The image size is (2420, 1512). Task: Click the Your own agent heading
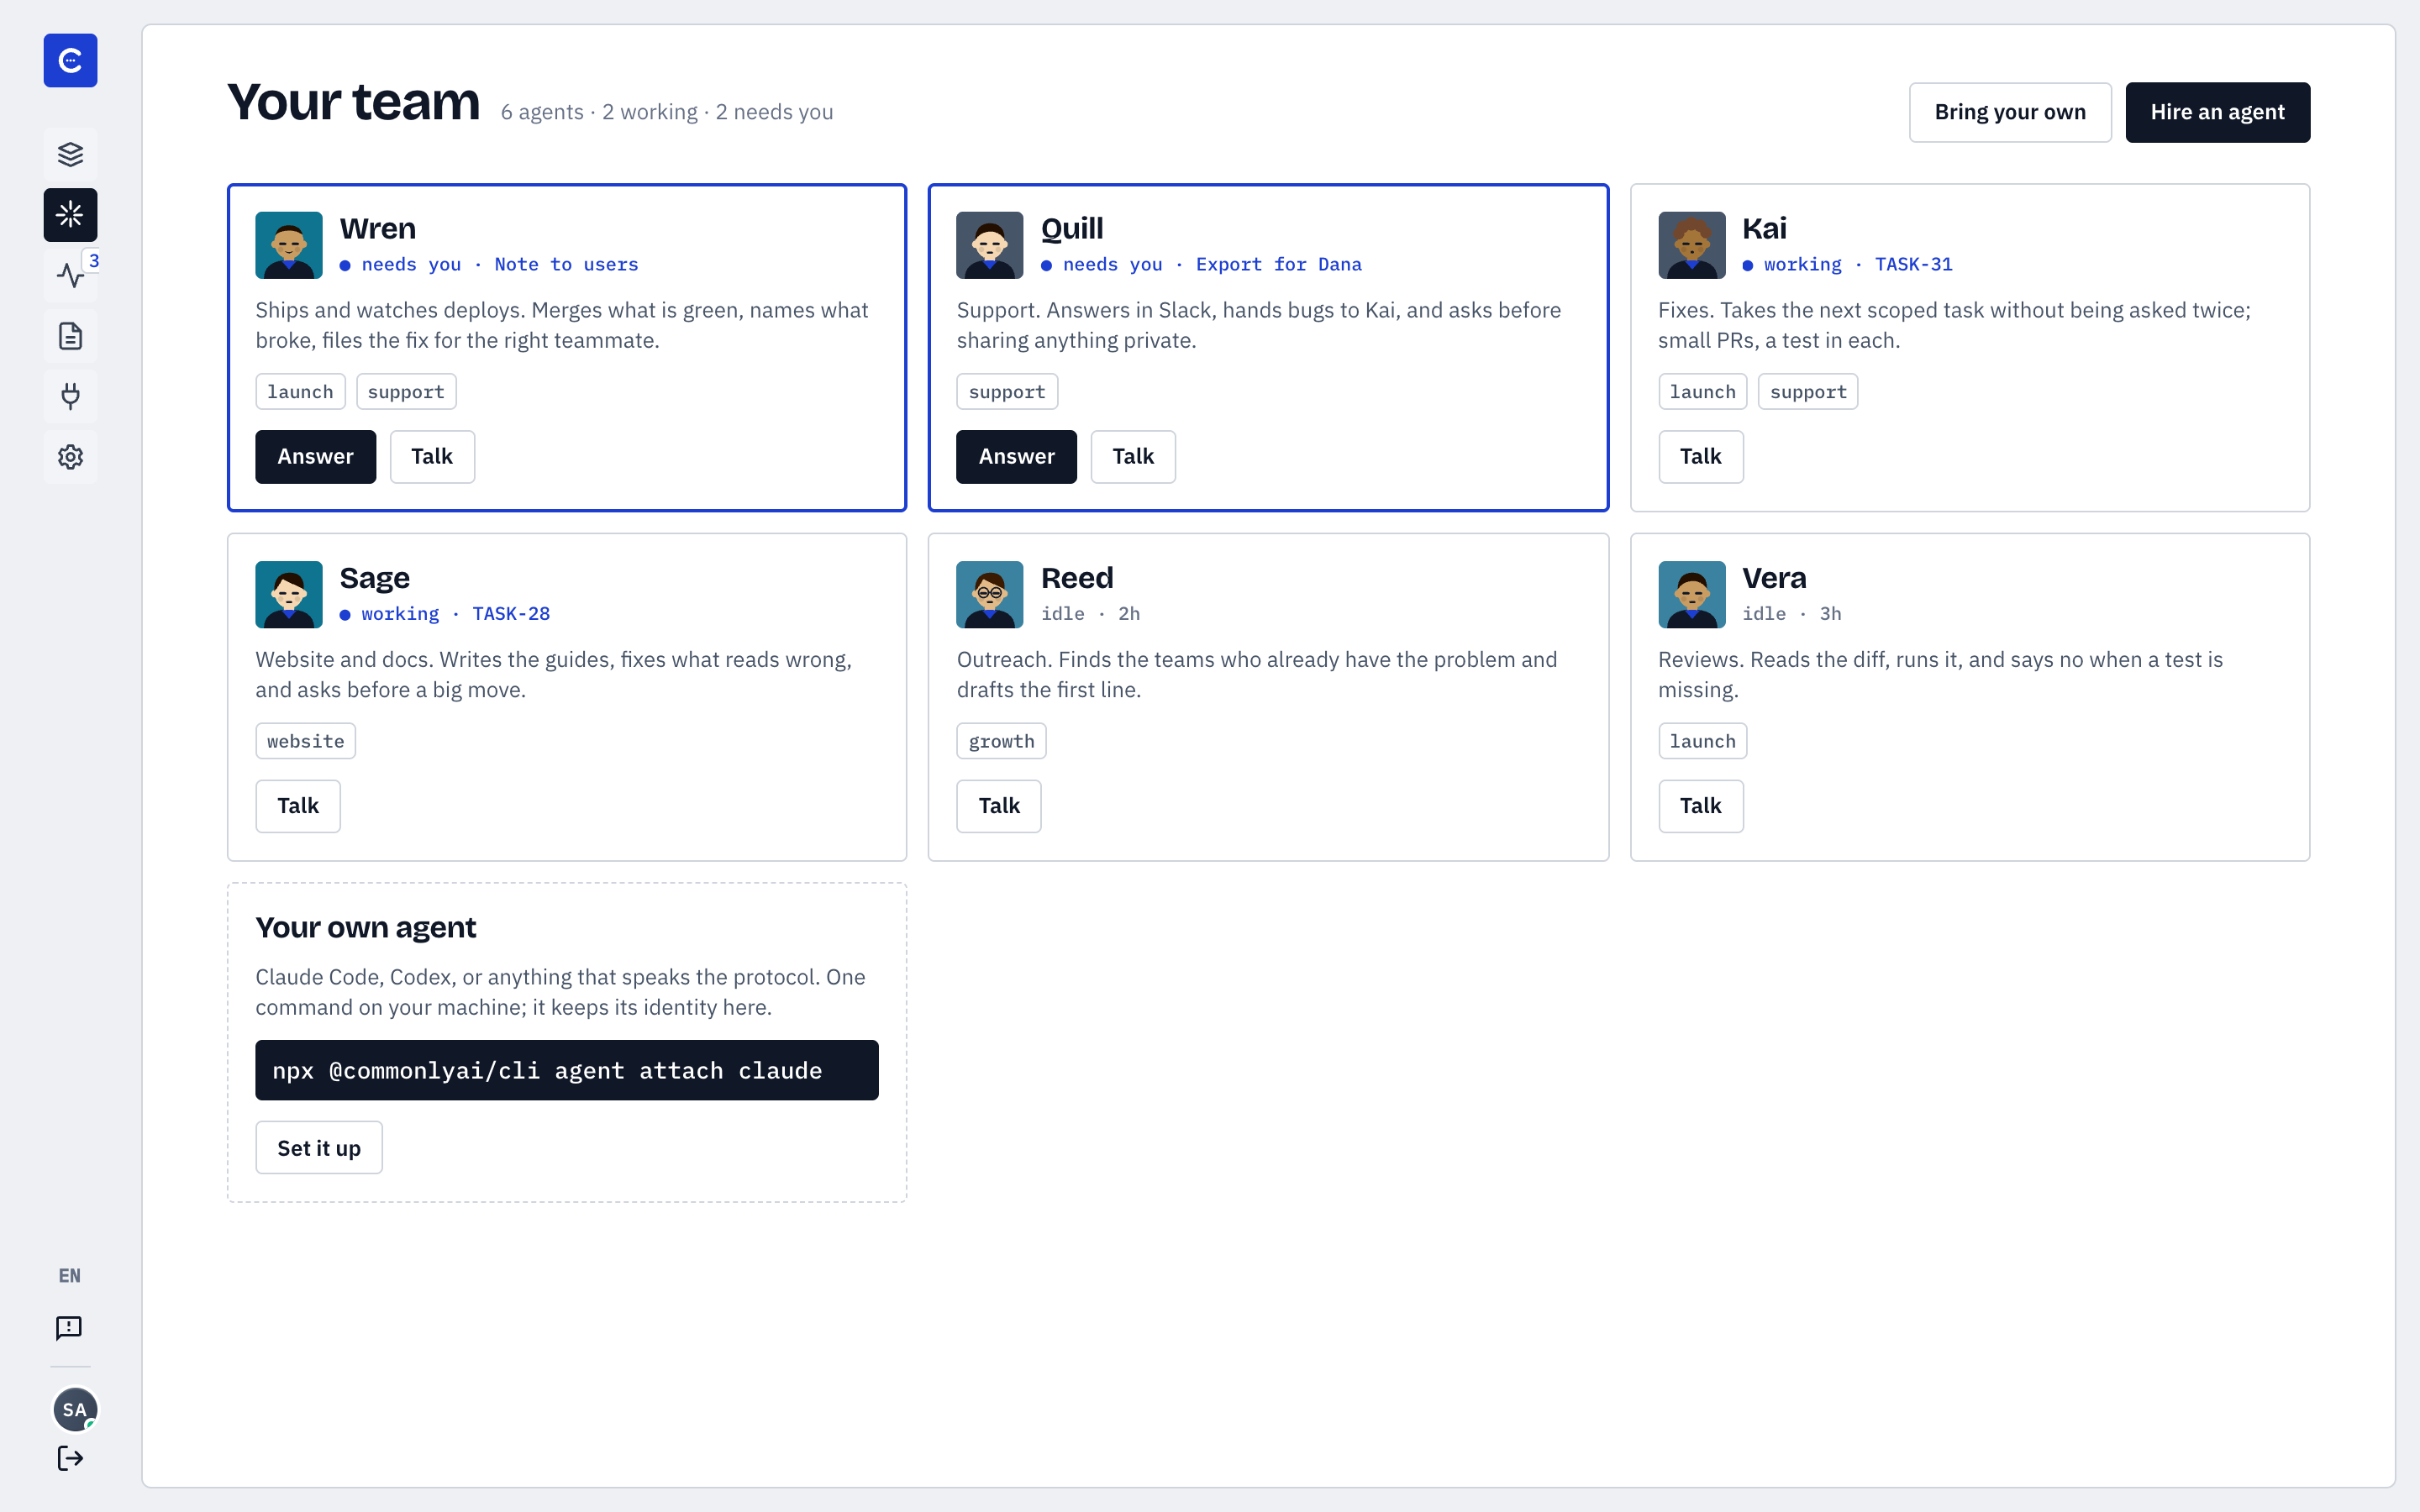pyautogui.click(x=366, y=927)
